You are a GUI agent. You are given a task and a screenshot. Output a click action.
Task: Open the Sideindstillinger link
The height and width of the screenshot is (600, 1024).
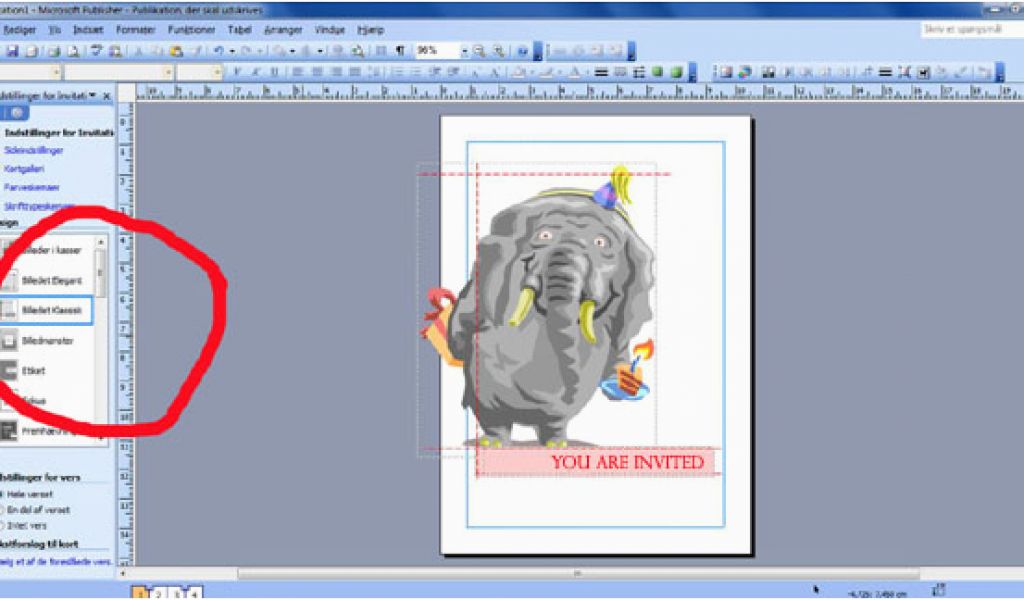click(34, 150)
